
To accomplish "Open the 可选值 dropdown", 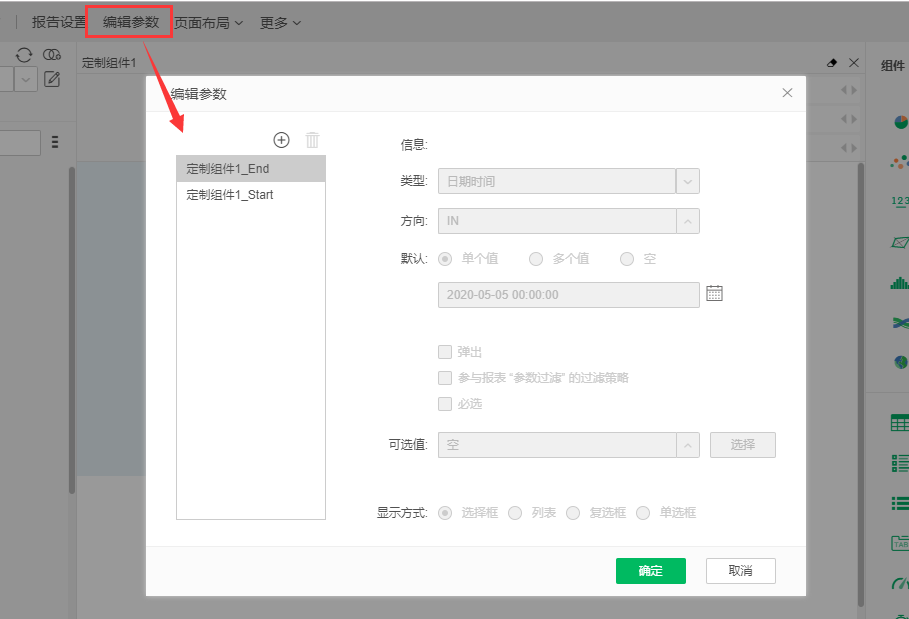I will pos(688,445).
